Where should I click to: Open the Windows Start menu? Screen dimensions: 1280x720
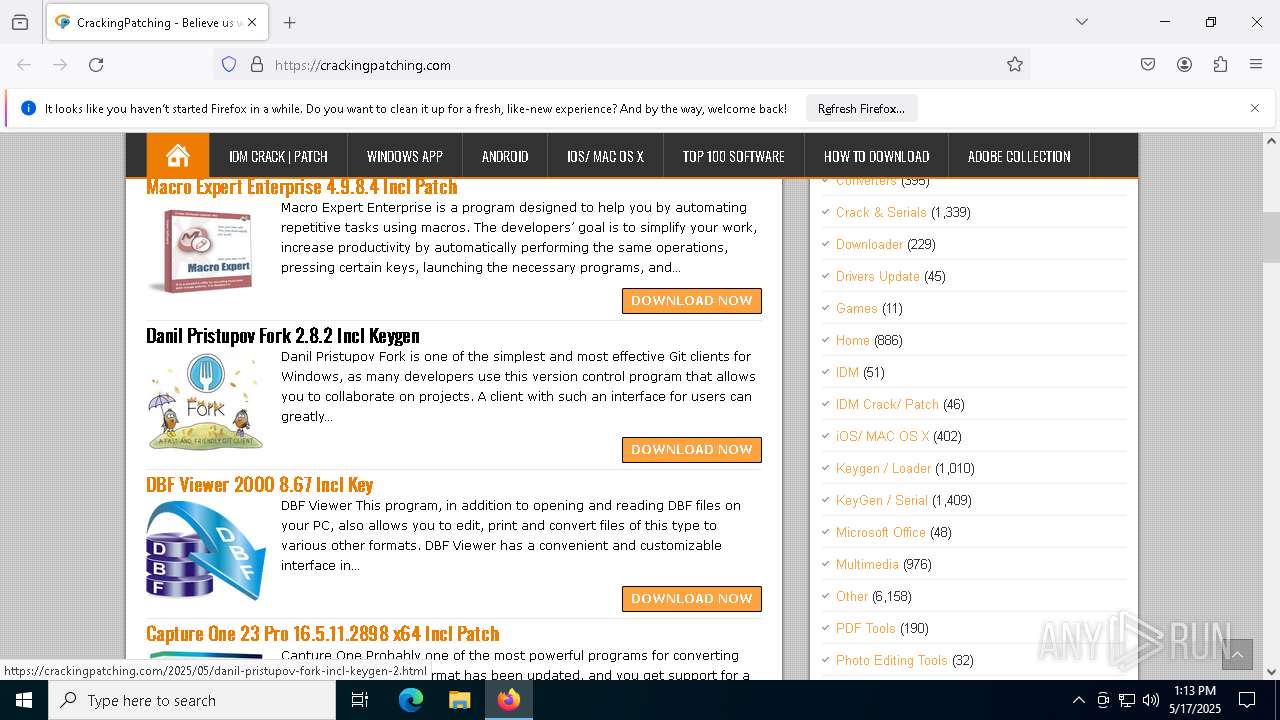tap(24, 700)
